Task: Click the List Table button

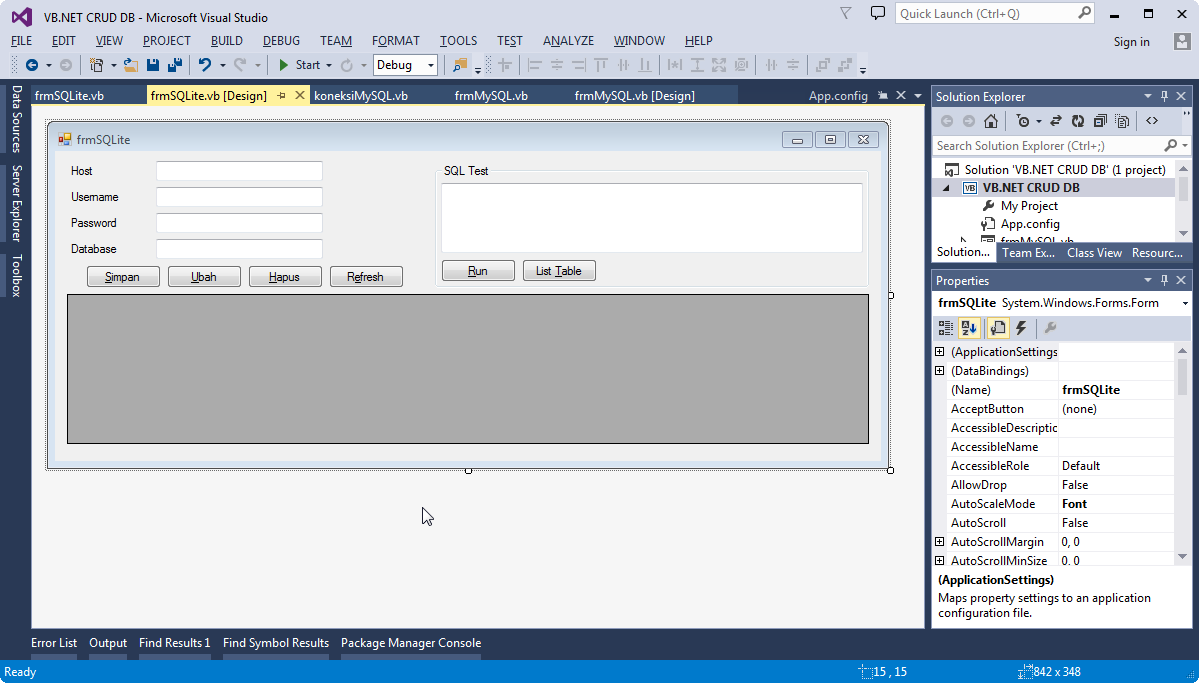Action: click(559, 271)
